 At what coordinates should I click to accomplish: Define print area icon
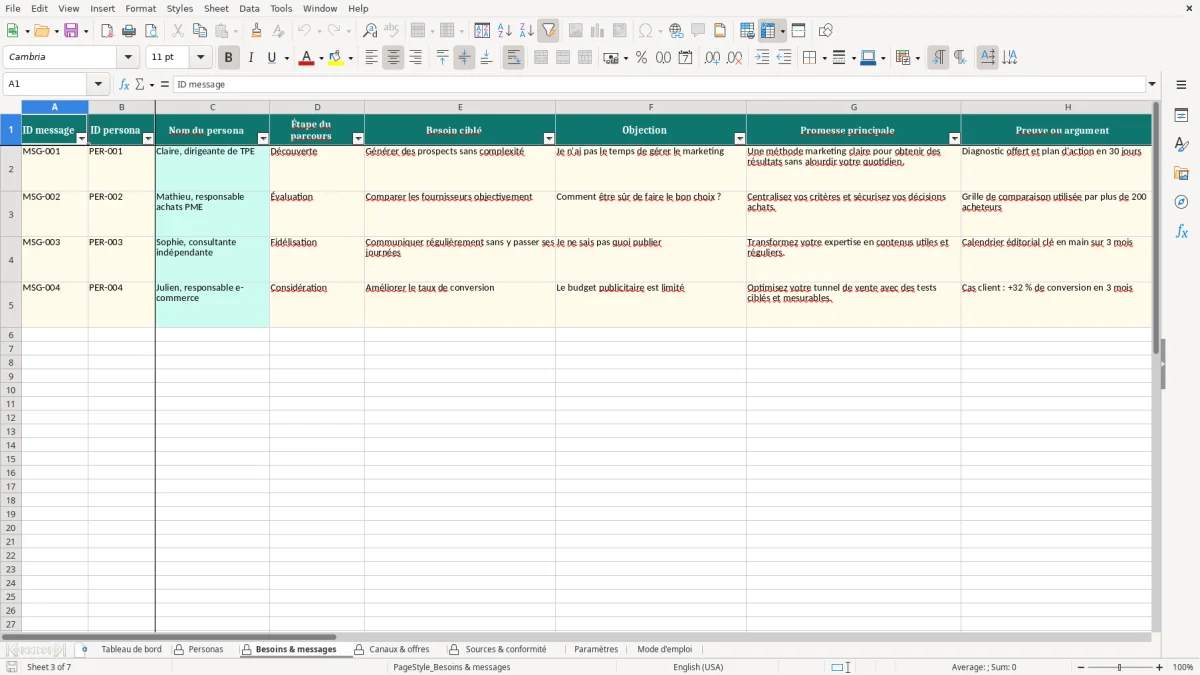point(747,31)
